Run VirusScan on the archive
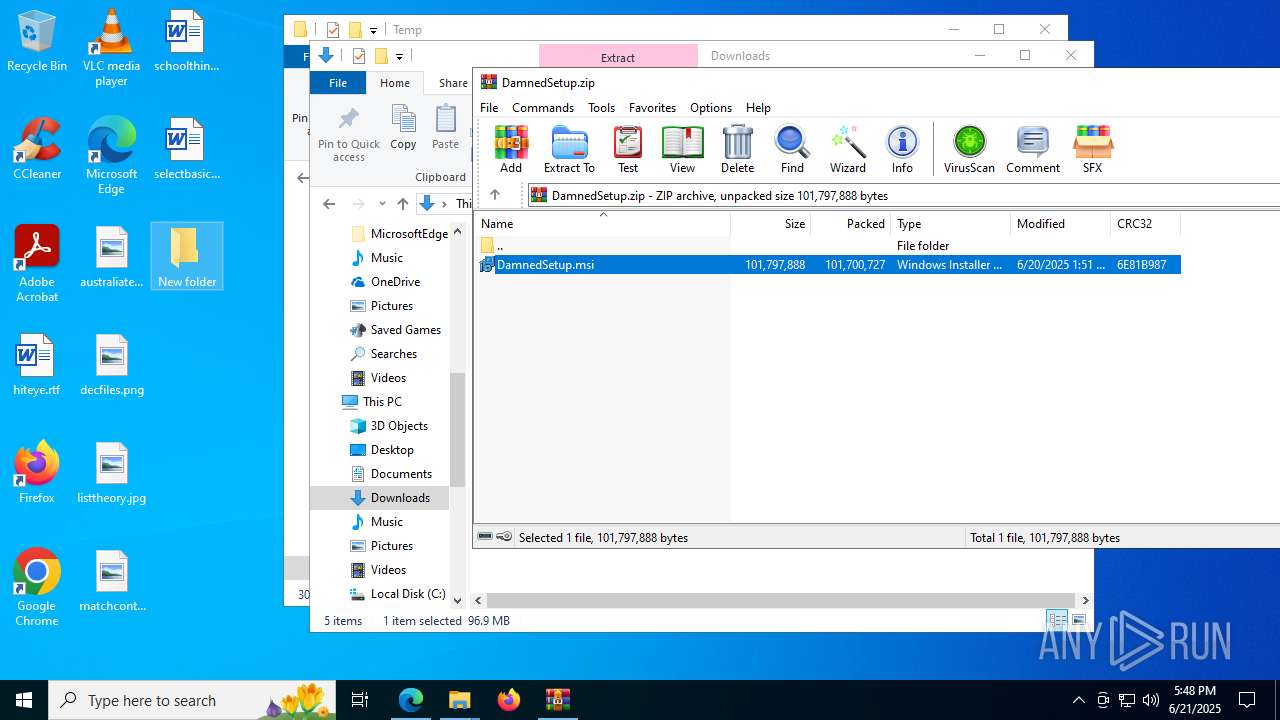1280x720 pixels. (x=969, y=150)
